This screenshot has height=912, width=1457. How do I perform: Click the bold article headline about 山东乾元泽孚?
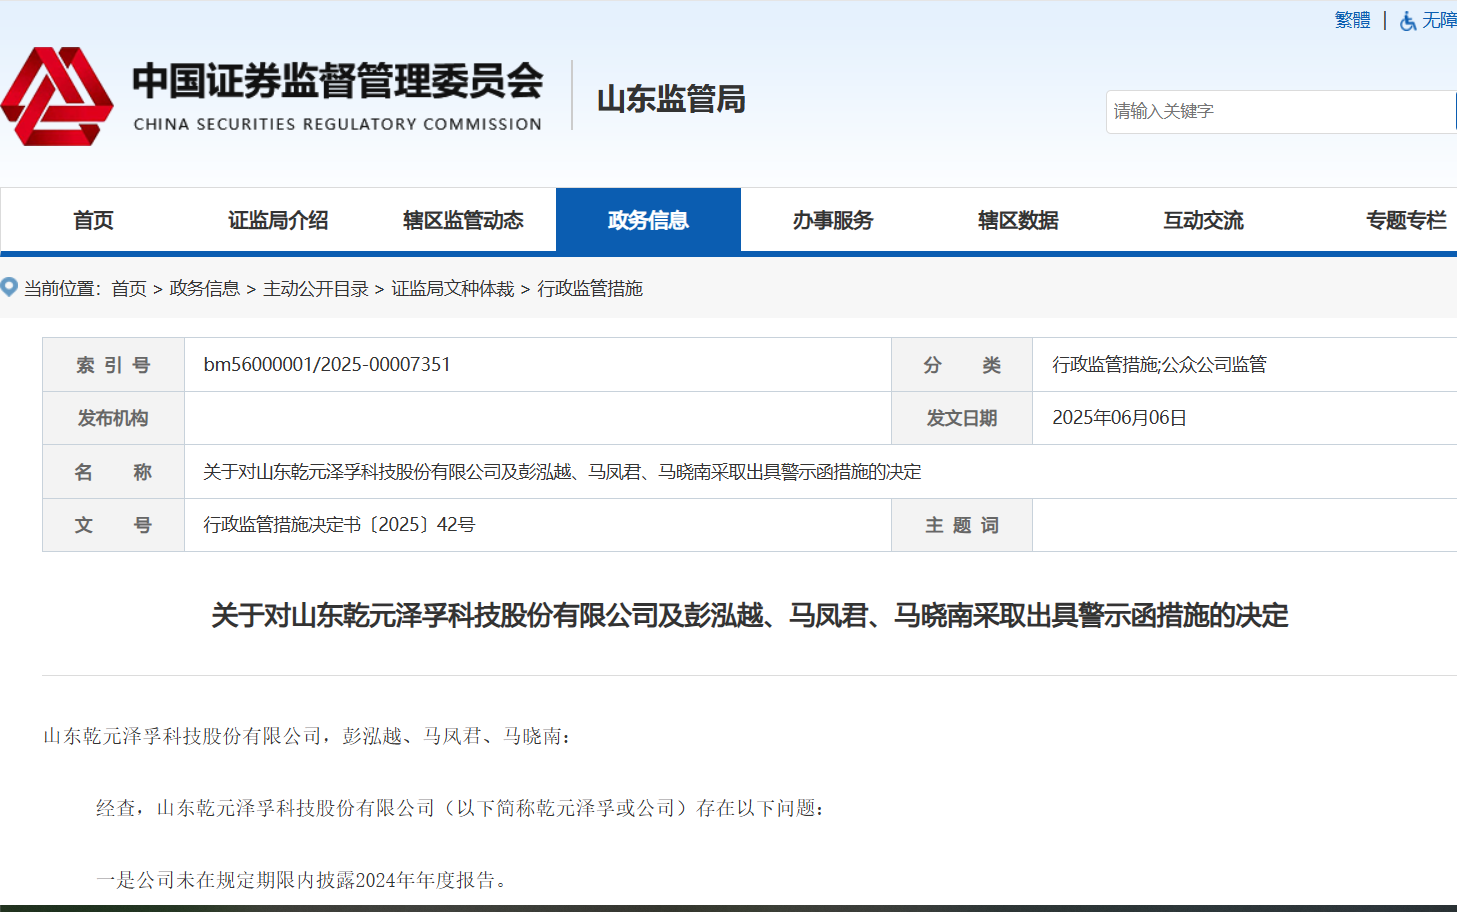pyautogui.click(x=749, y=615)
